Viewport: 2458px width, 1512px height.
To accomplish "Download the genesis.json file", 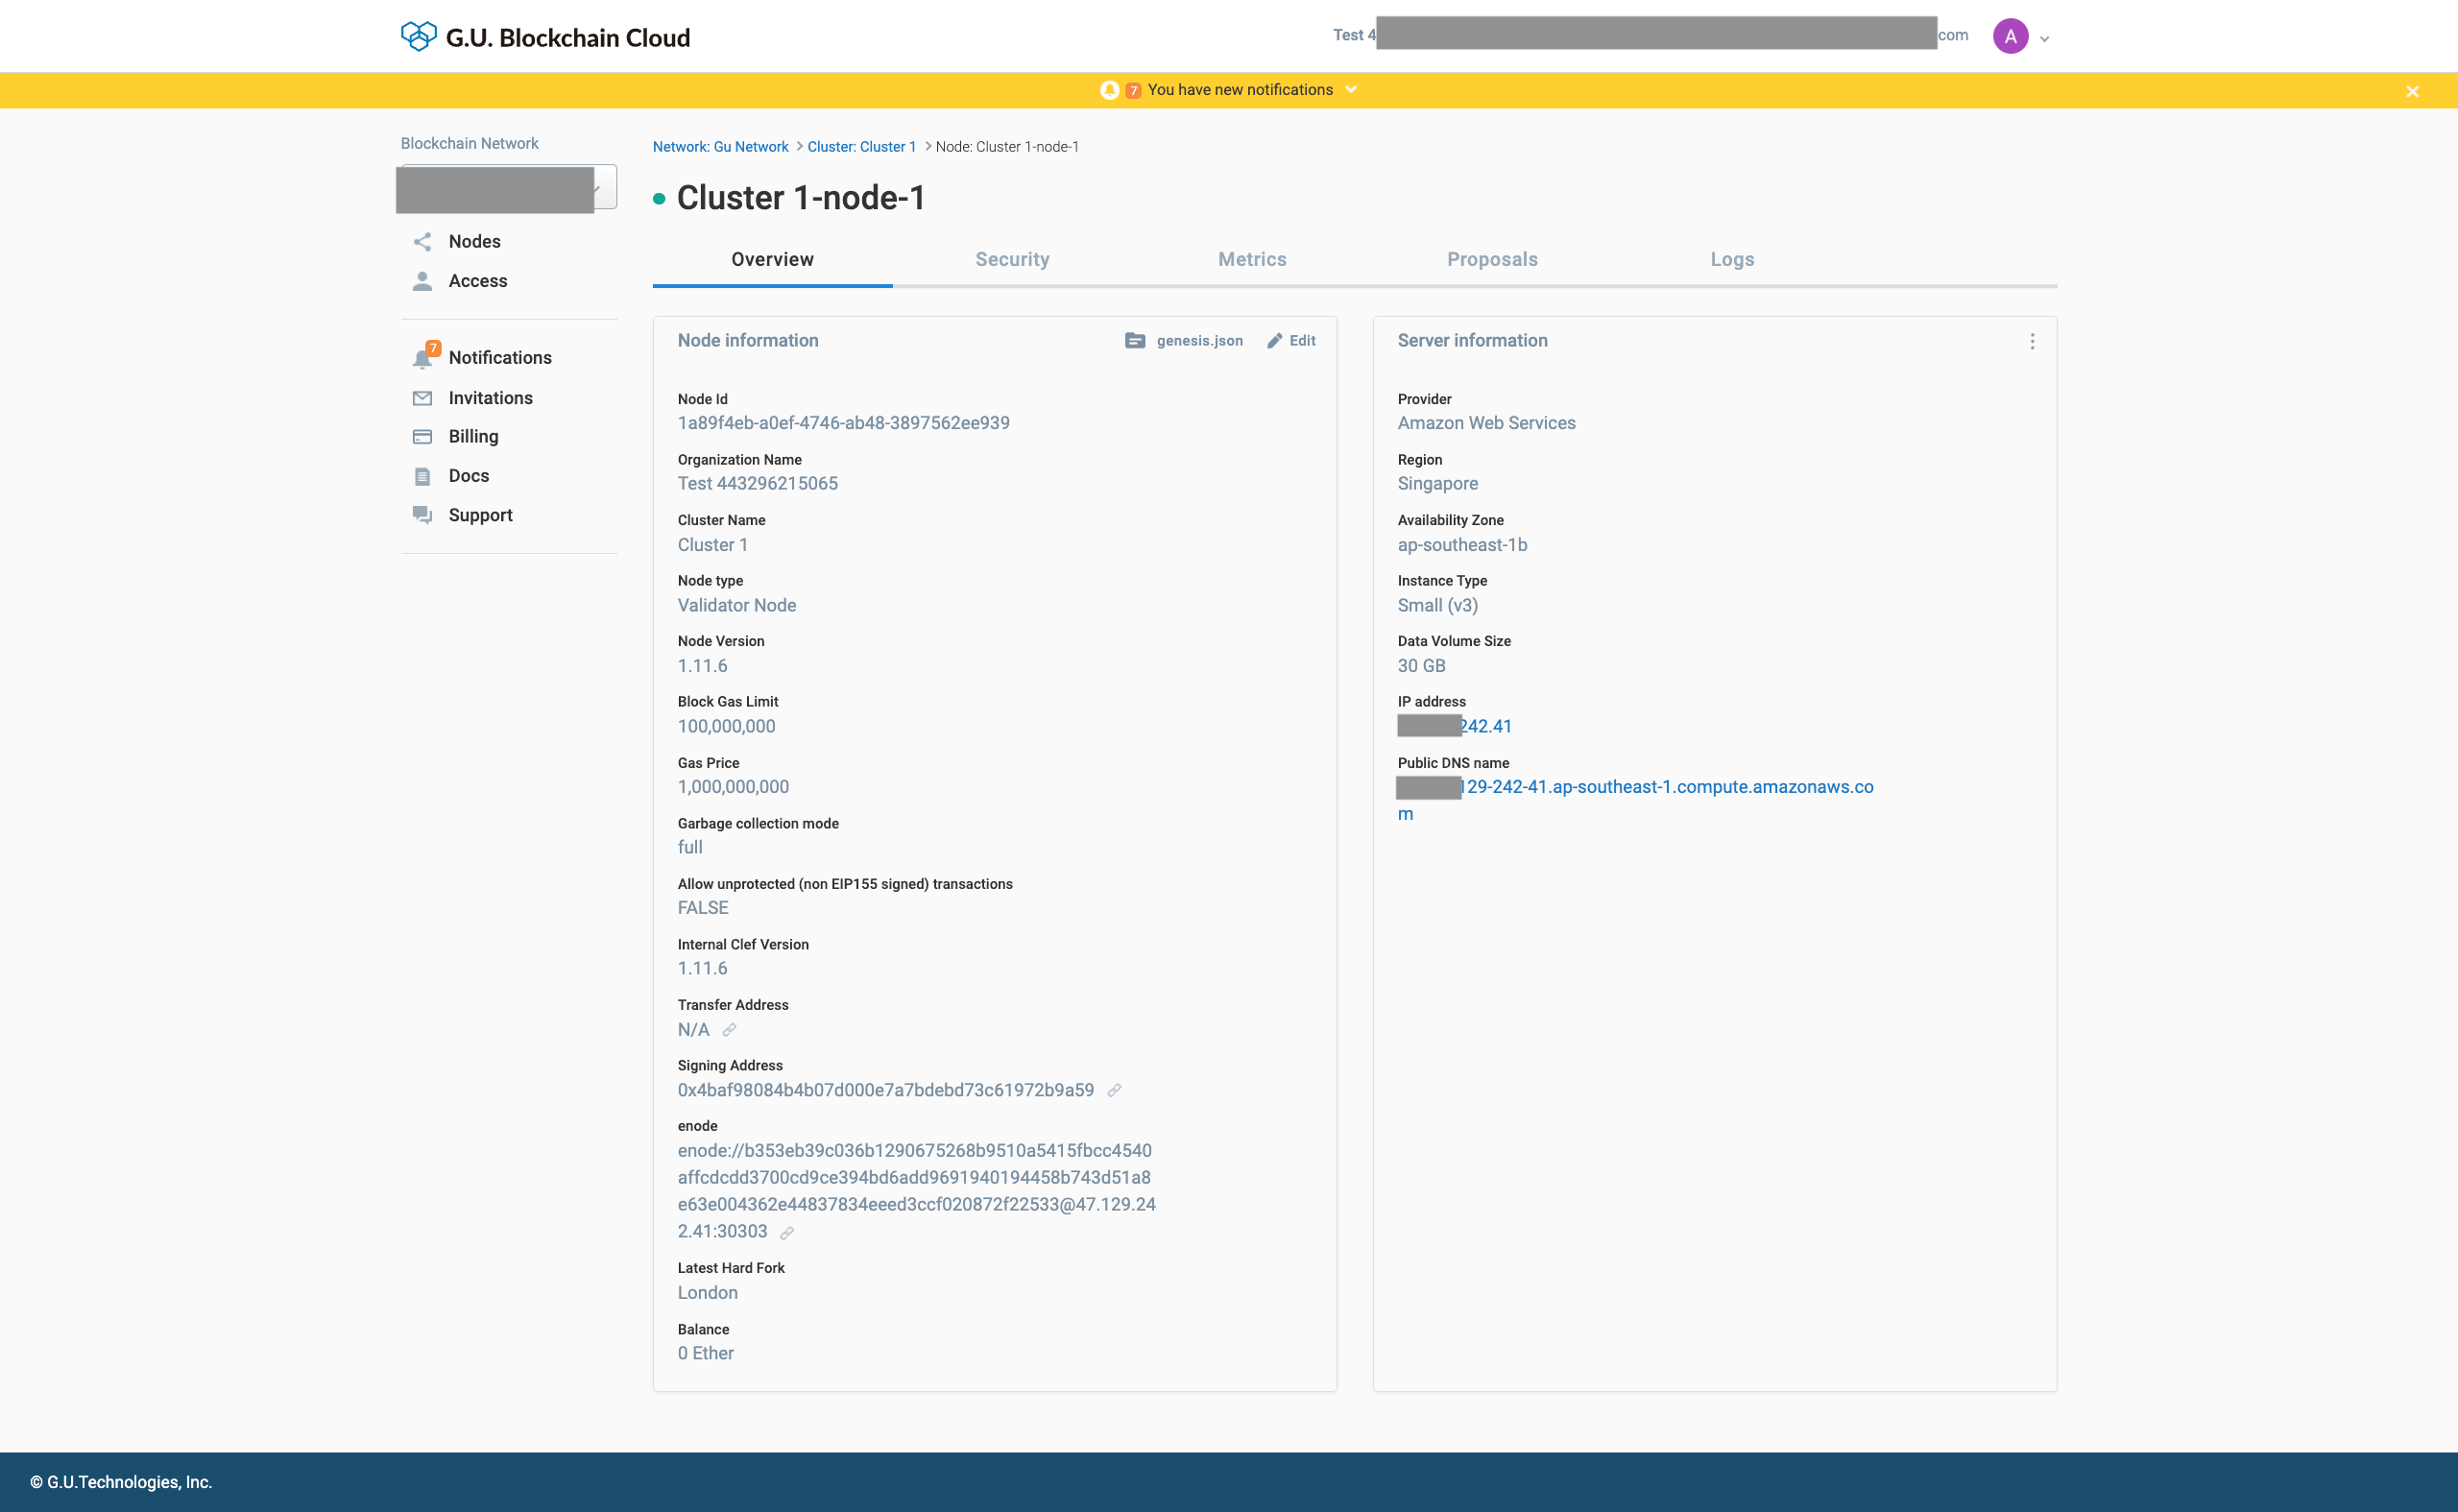I will click(1184, 341).
